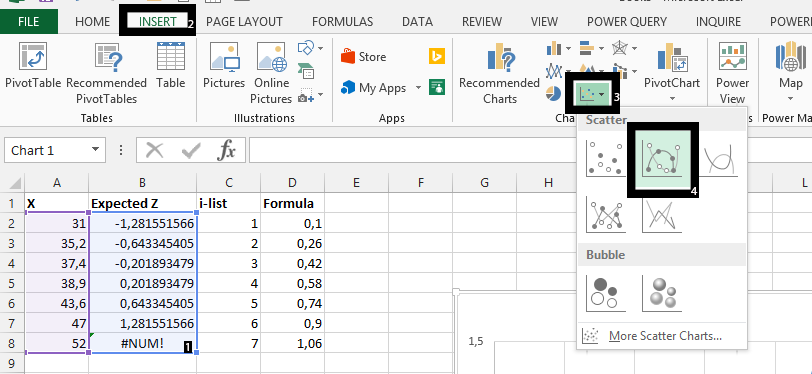Screen dimensions: 812x374
Task: Insert a Bar chart
Action: click(x=587, y=49)
